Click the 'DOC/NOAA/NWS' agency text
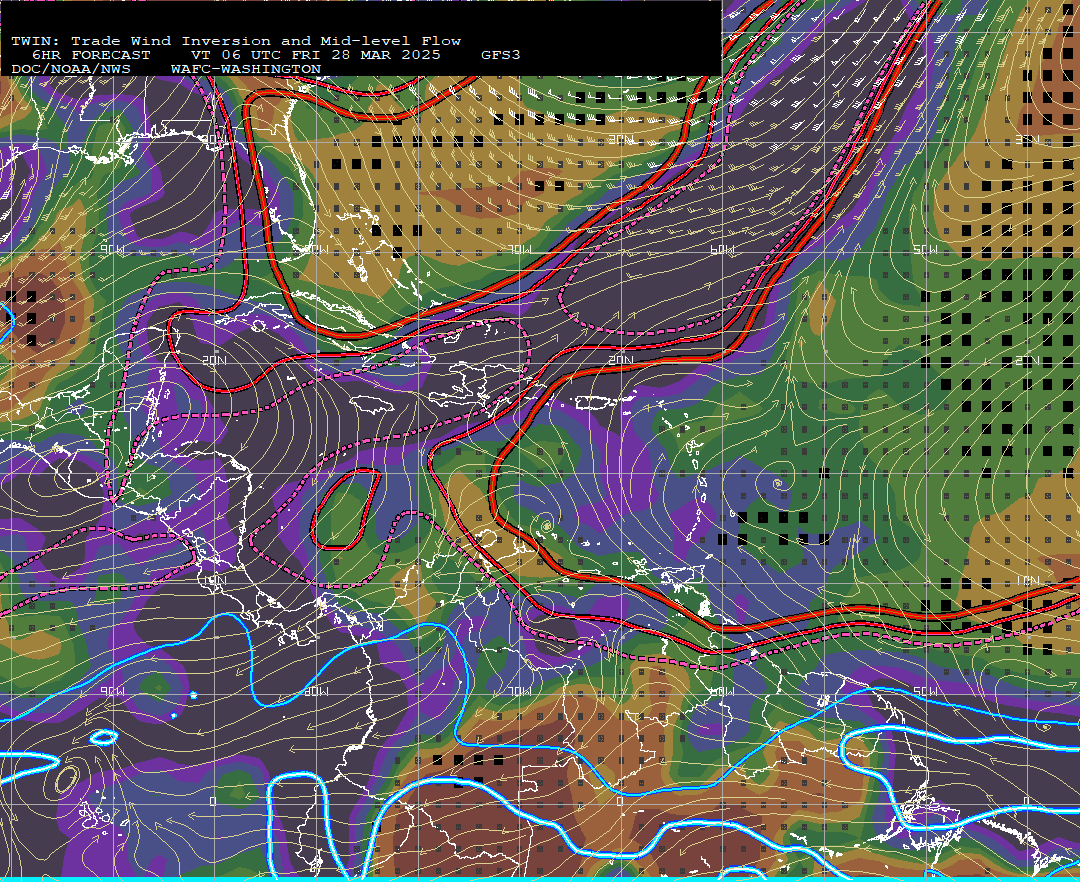The height and width of the screenshot is (882, 1080). [x=71, y=70]
